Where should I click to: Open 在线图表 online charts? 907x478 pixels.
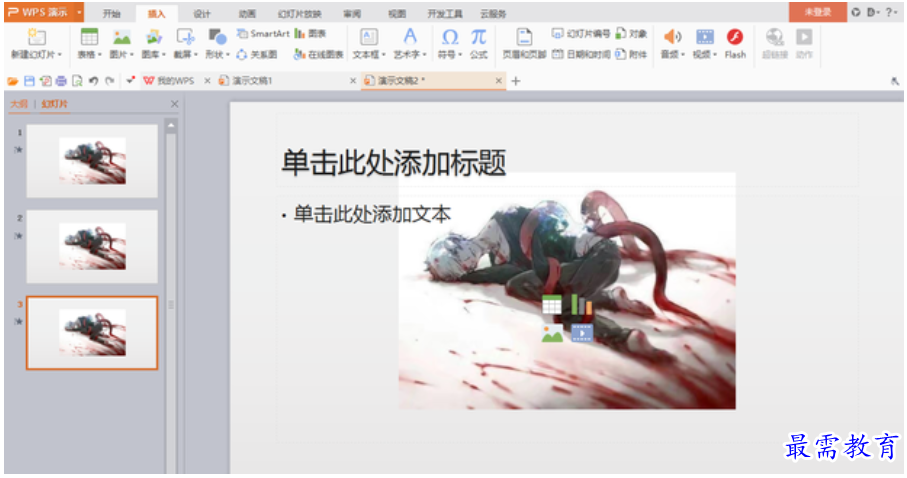pyautogui.click(x=318, y=54)
